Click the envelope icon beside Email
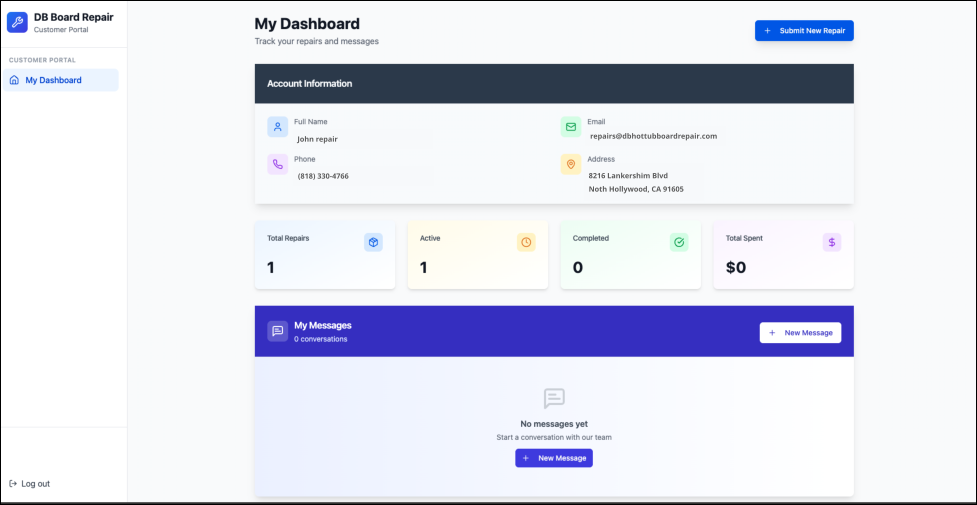 point(570,127)
